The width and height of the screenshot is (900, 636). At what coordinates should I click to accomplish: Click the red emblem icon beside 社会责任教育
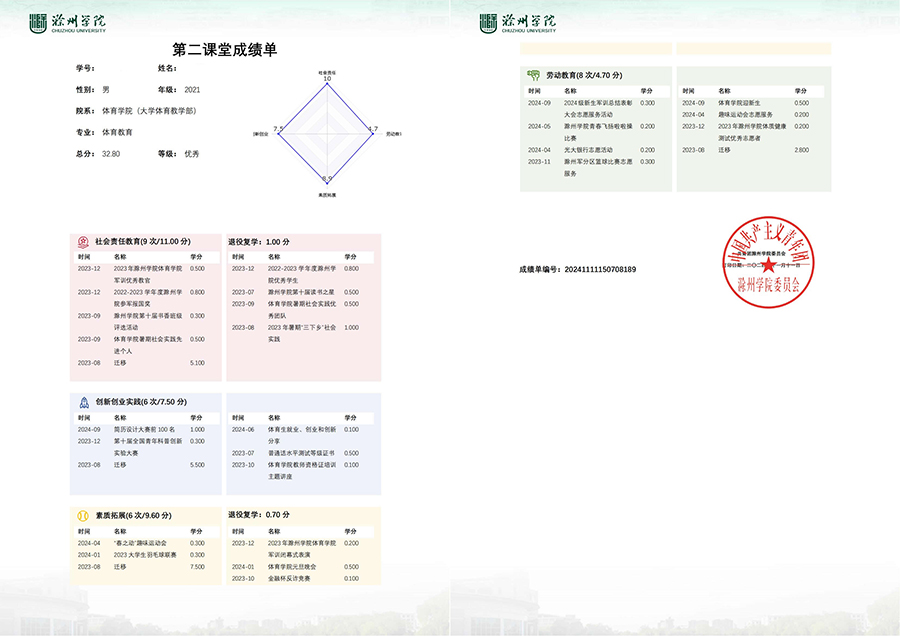83,242
